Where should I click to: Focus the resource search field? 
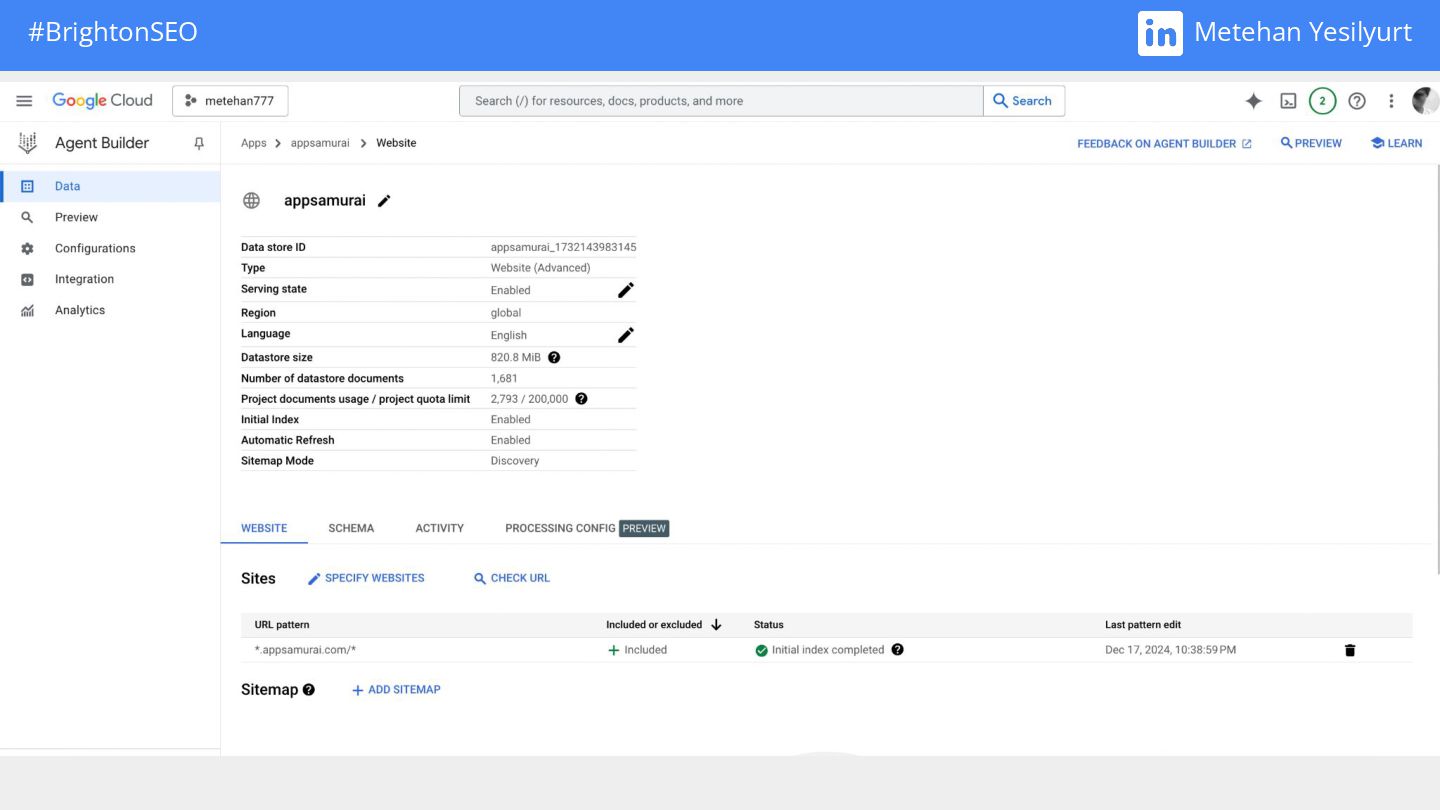[721, 101]
